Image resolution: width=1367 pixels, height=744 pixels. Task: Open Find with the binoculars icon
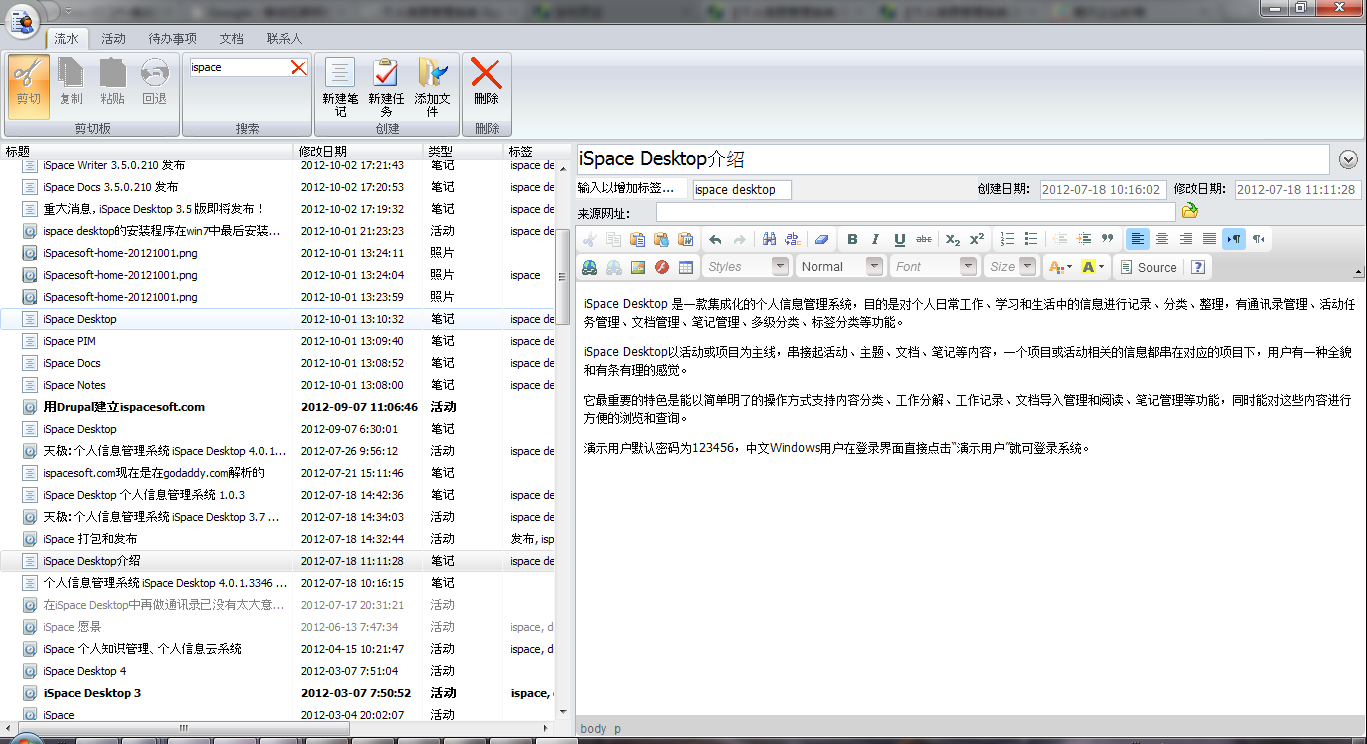click(x=769, y=239)
